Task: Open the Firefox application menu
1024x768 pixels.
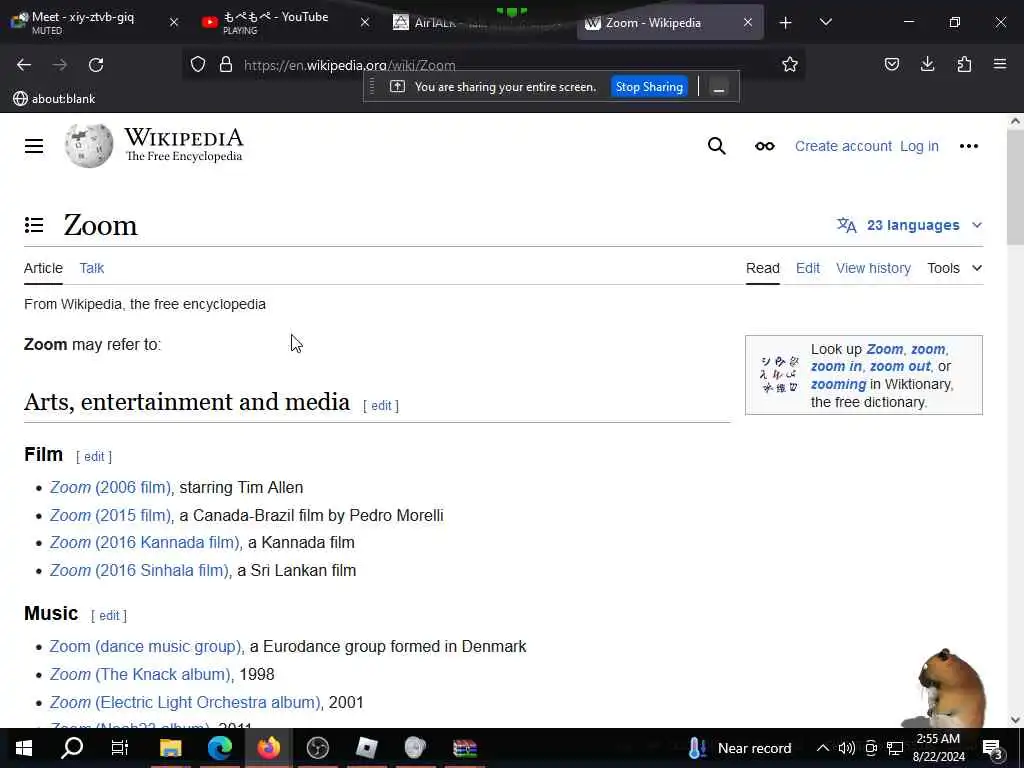Action: point(1000,64)
